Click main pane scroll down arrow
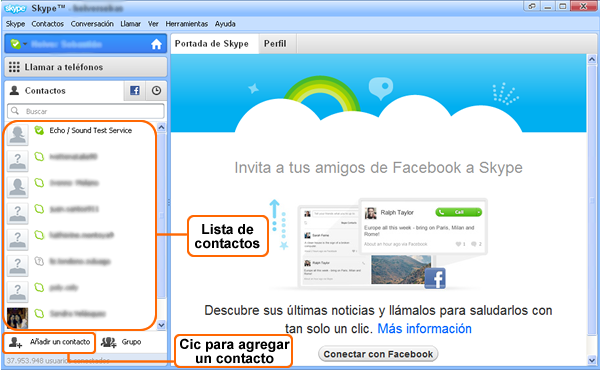Viewport: 600px width, 370px height. 592,360
